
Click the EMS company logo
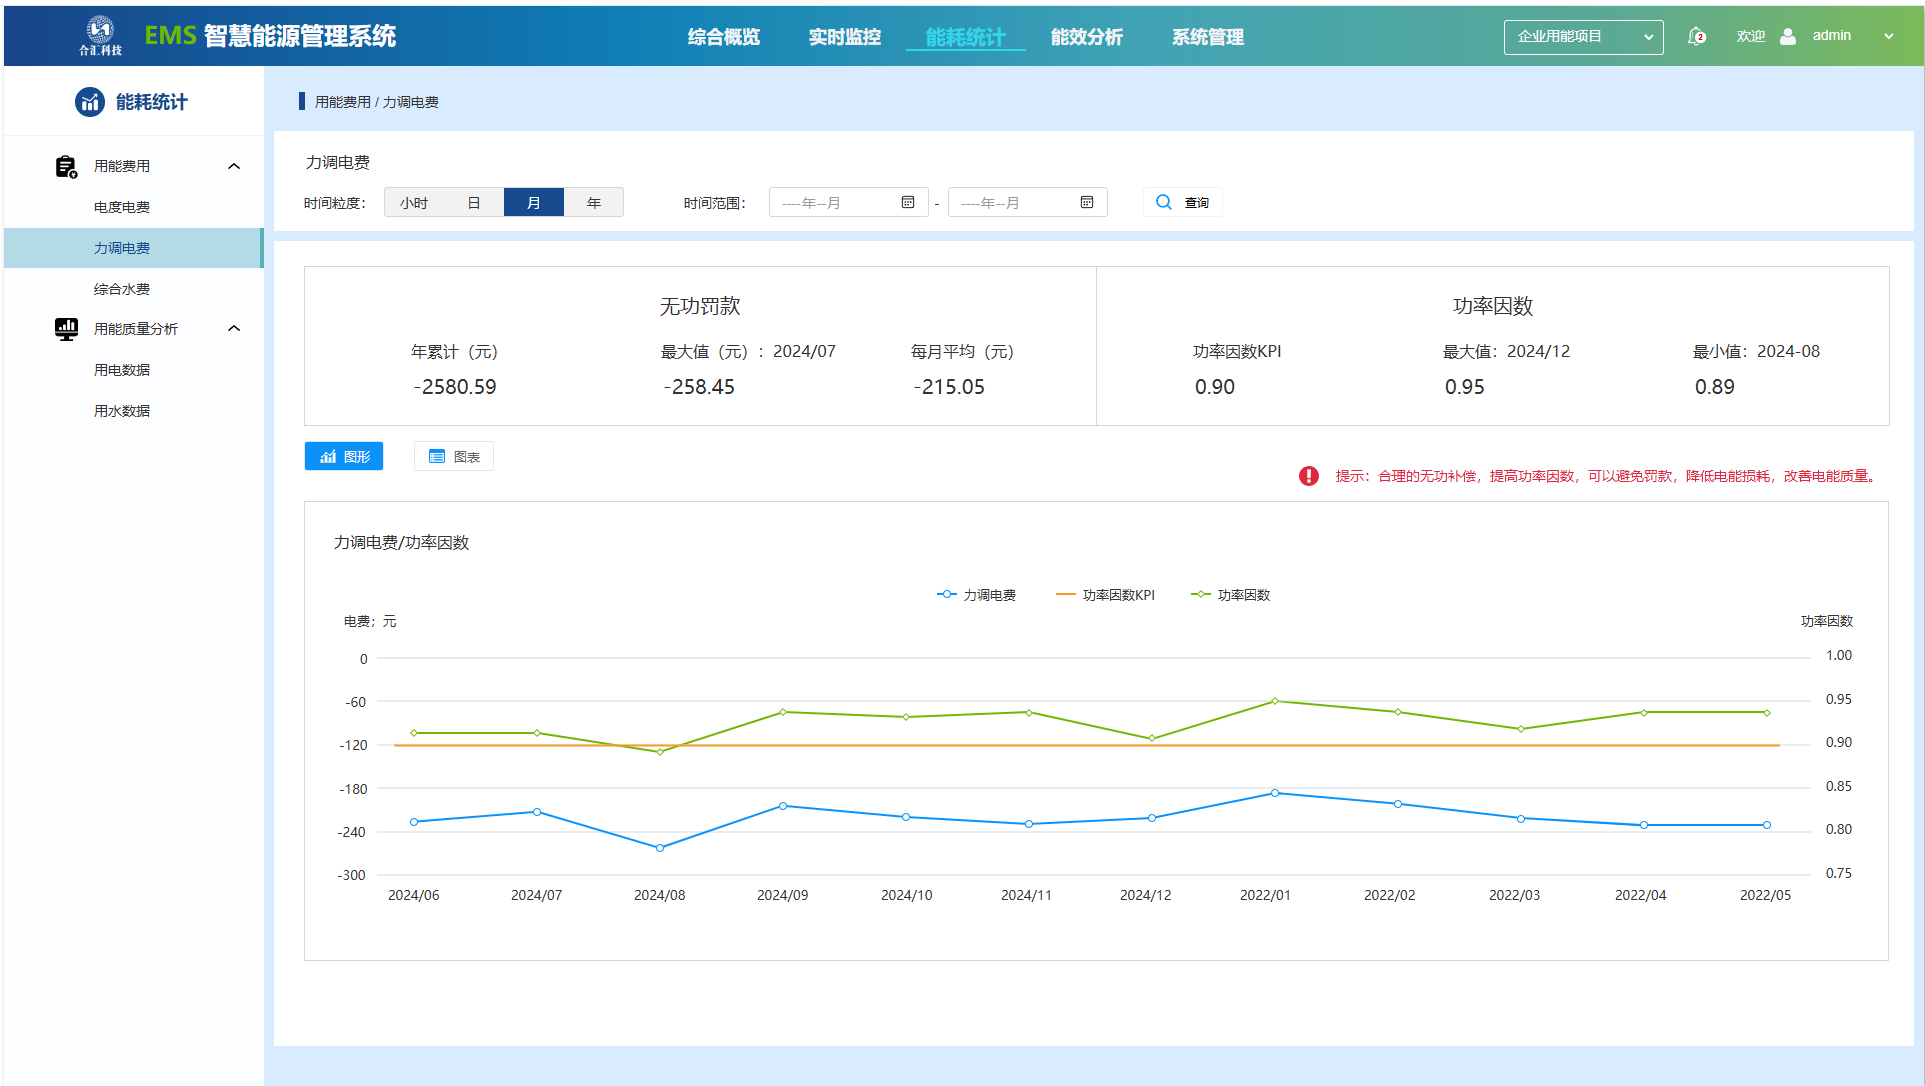tap(100, 34)
